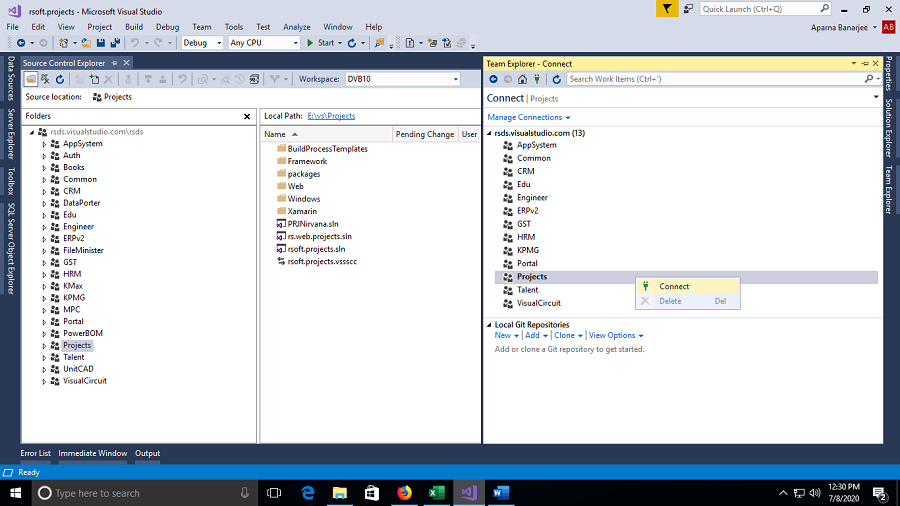Click the search magnifier in Team Explorer
This screenshot has height=506, width=900.
coord(869,79)
